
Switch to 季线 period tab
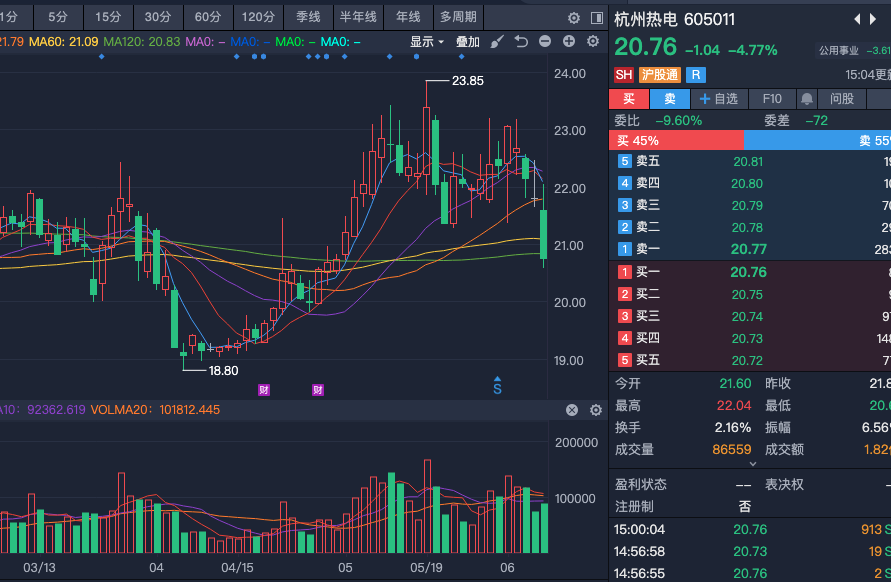coord(308,17)
